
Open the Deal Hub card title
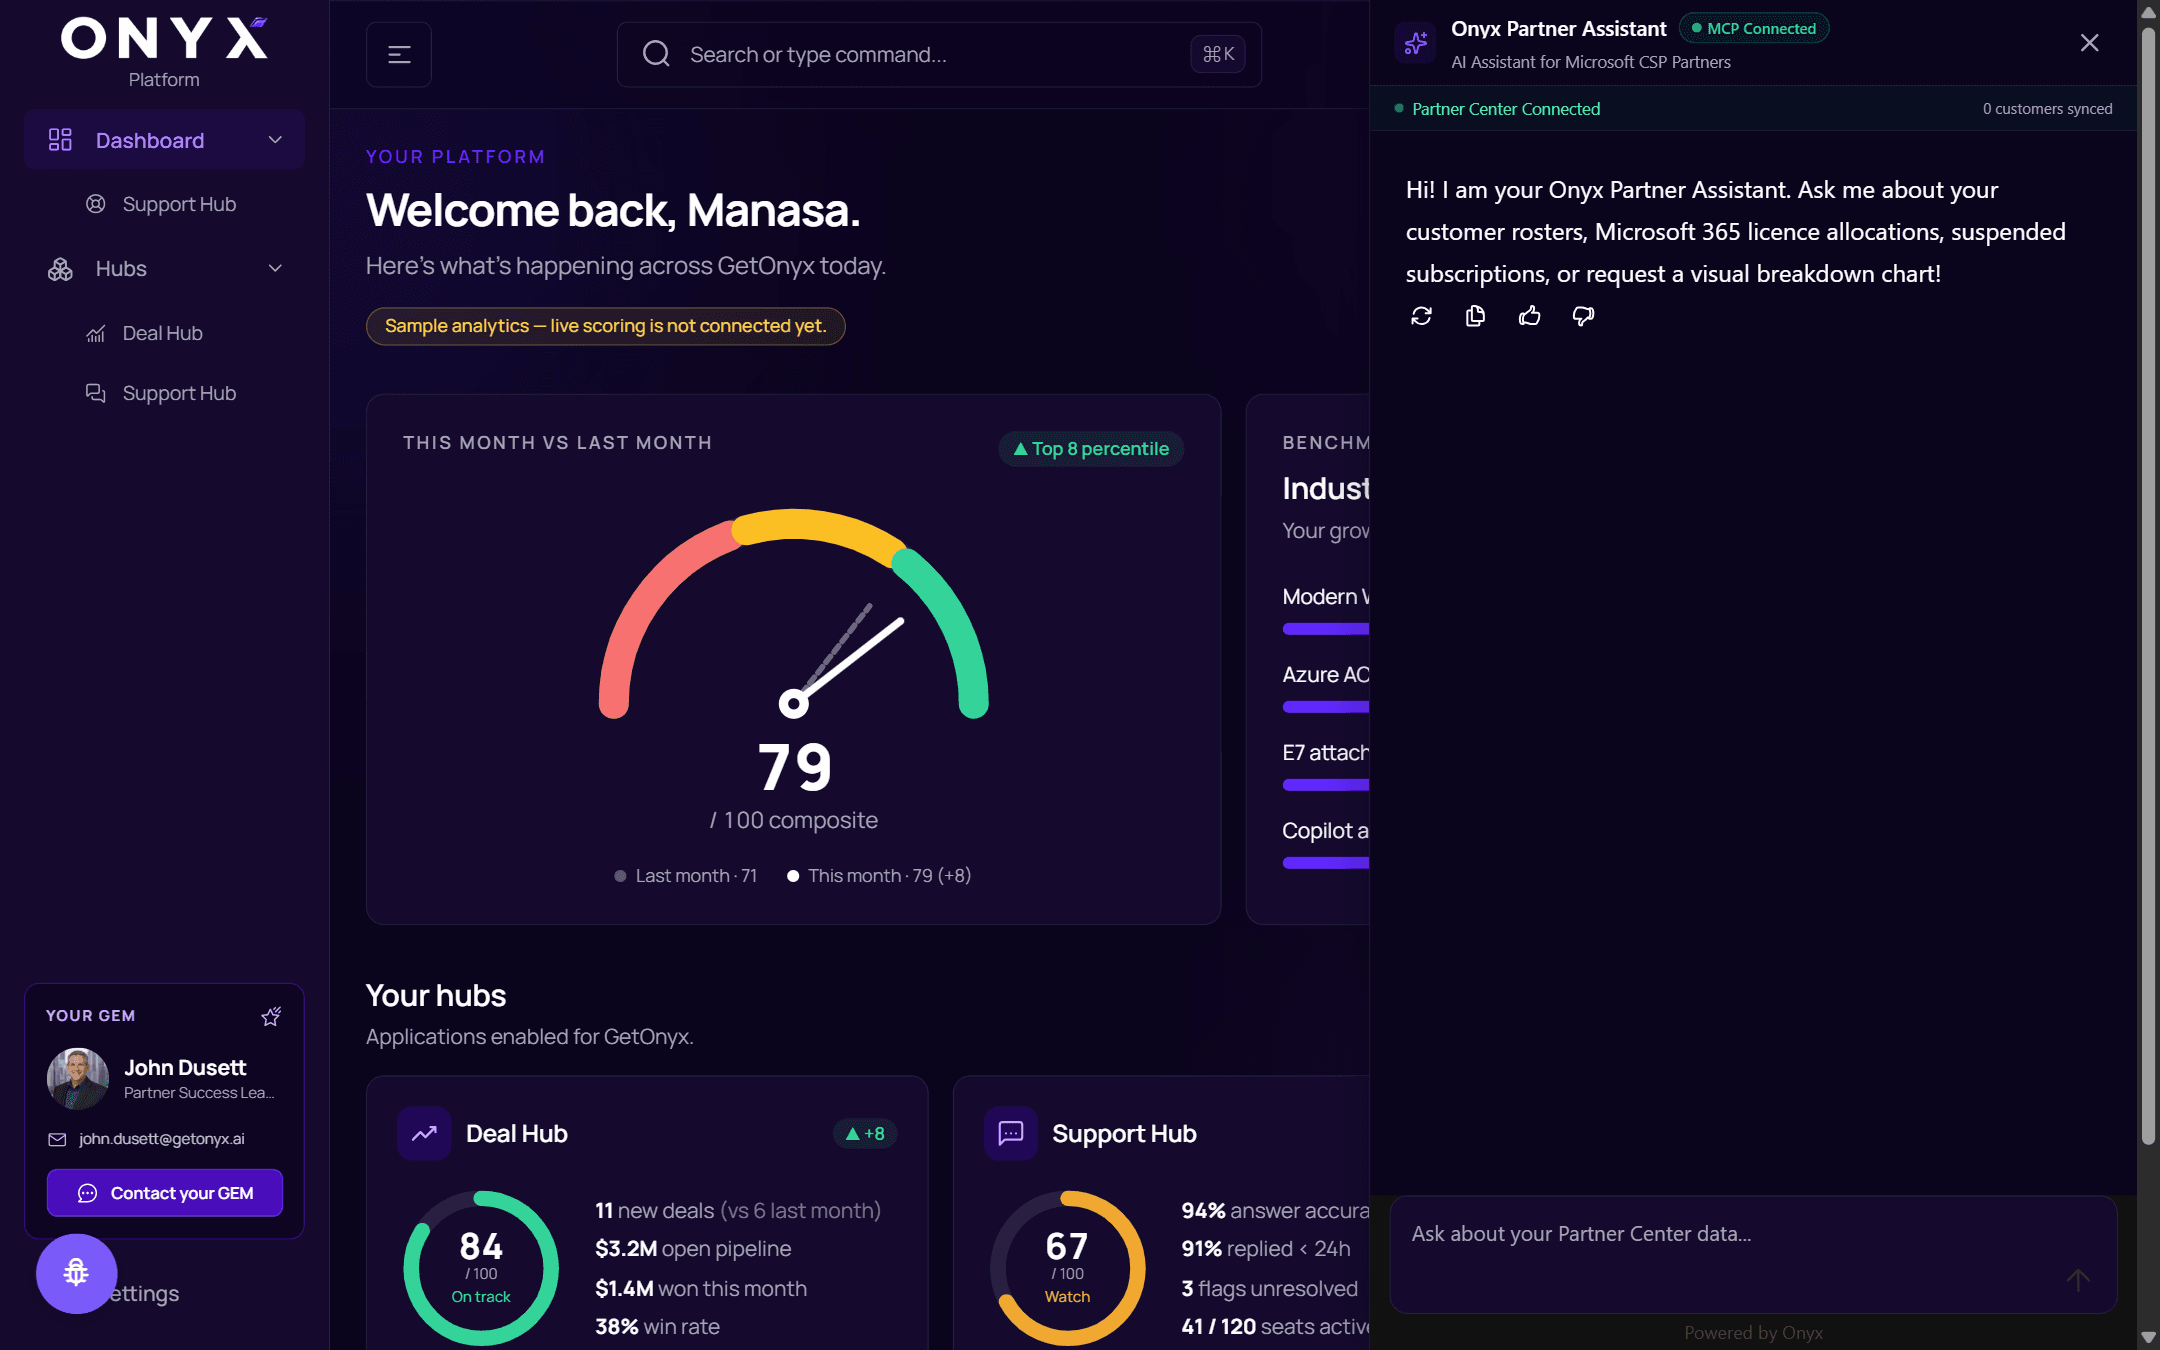click(517, 1134)
